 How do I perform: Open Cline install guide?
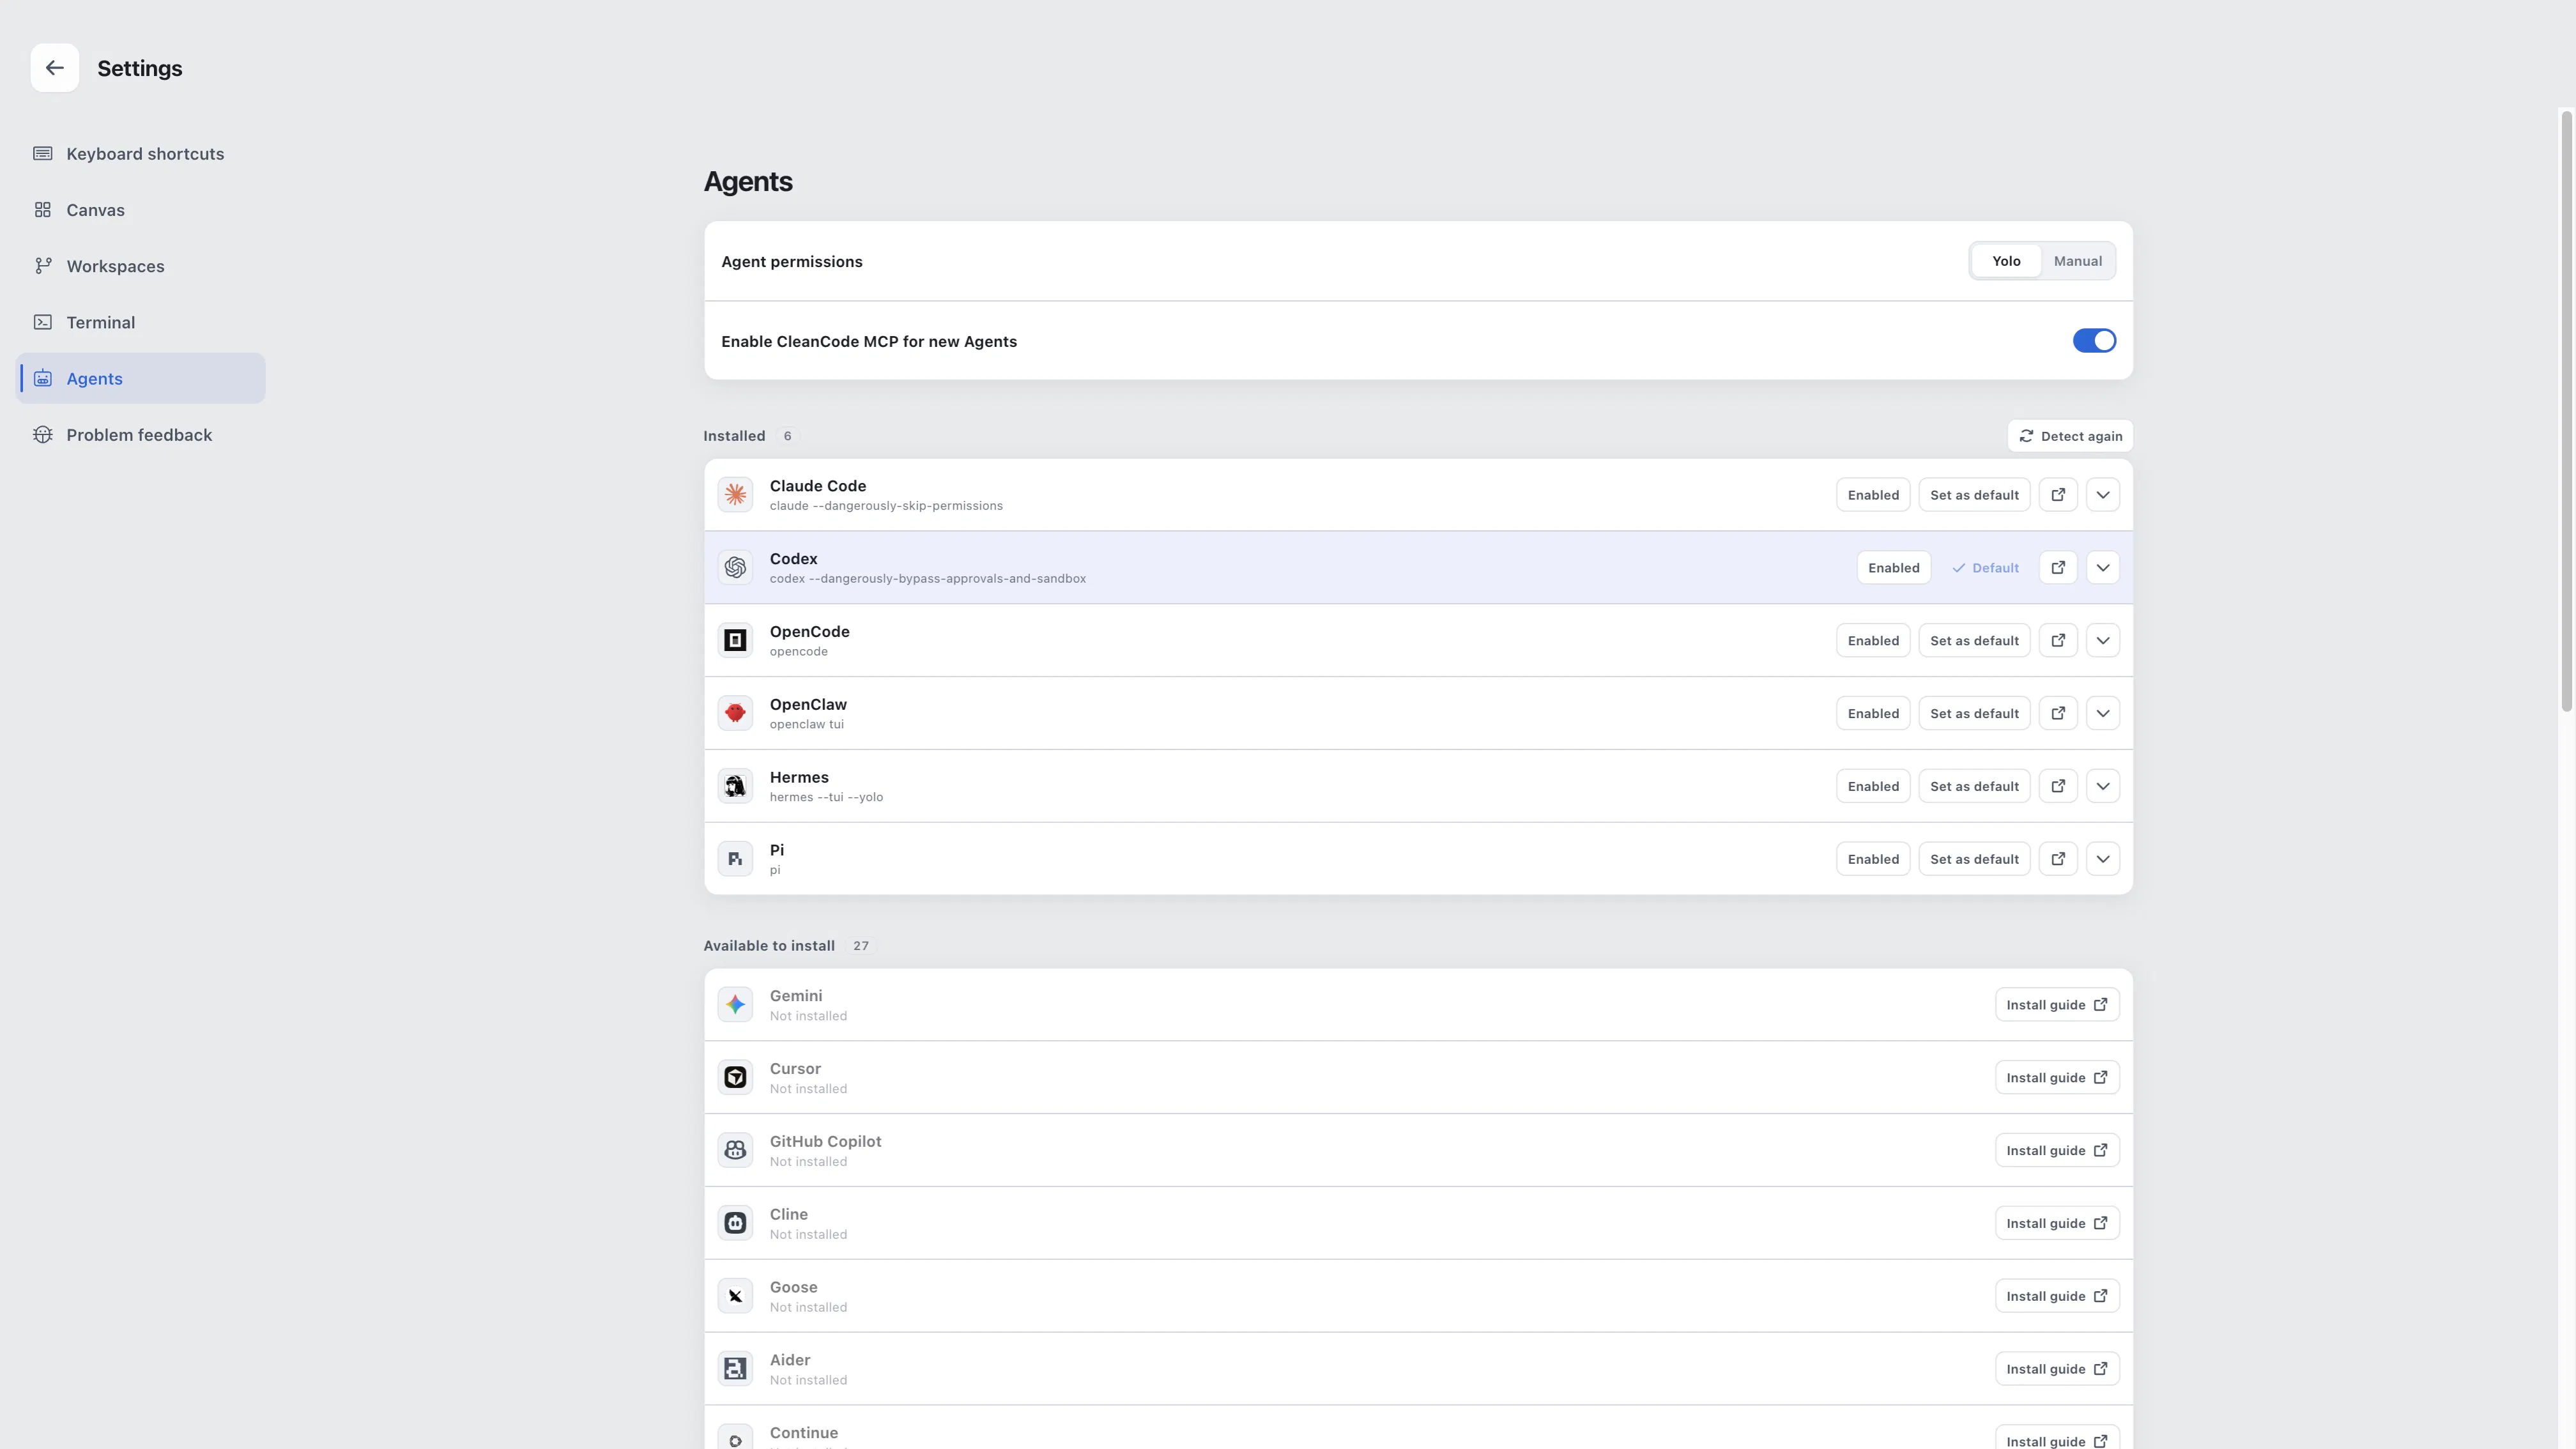(2057, 1223)
